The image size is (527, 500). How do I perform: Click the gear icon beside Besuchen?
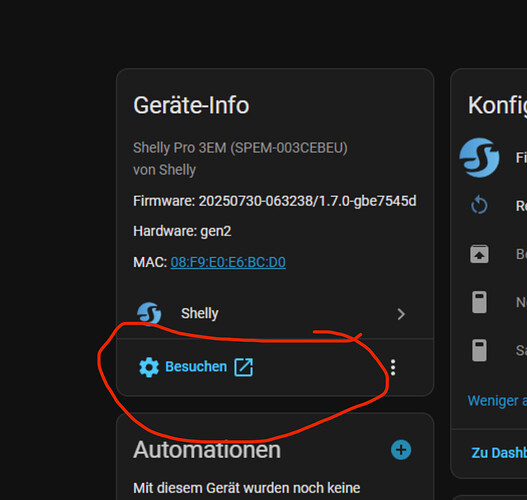149,367
